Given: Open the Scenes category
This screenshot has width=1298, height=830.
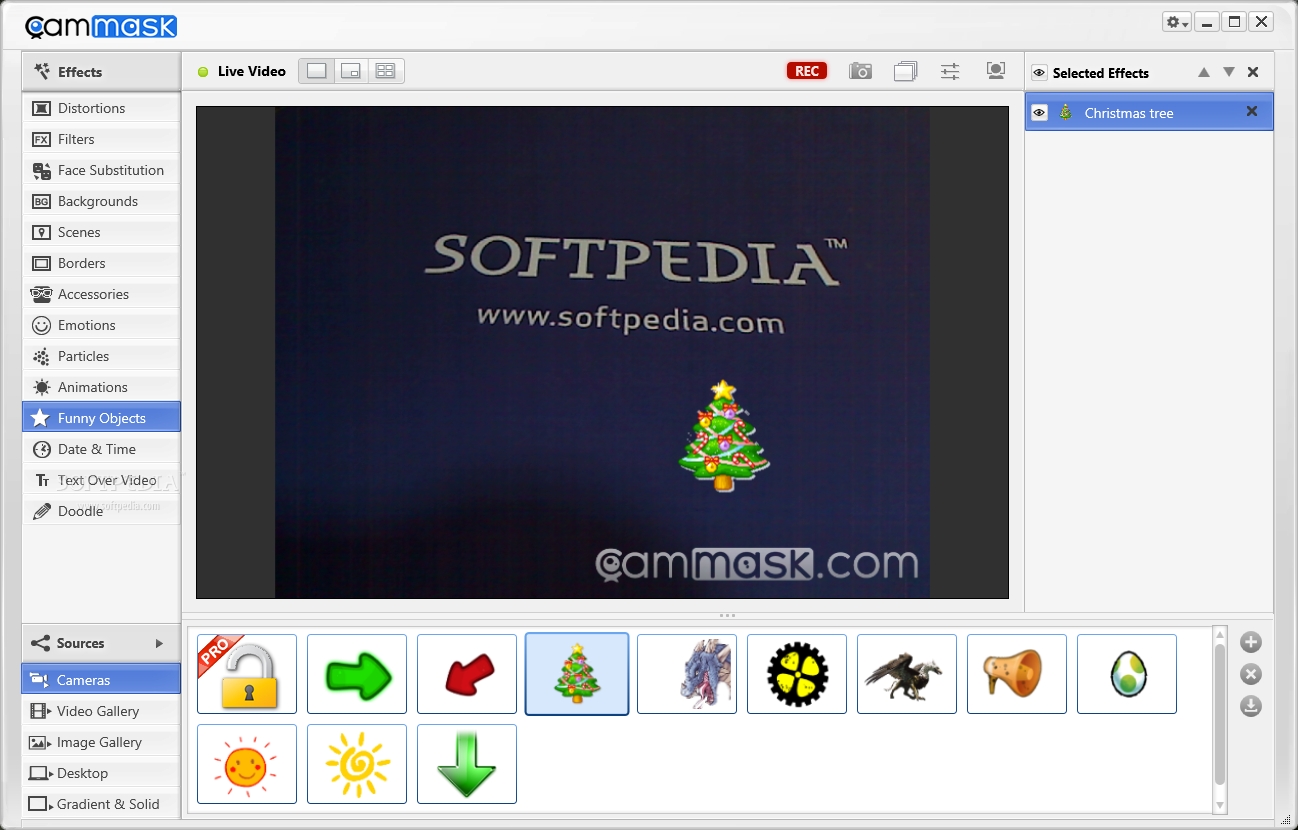Looking at the screenshot, I should (101, 232).
